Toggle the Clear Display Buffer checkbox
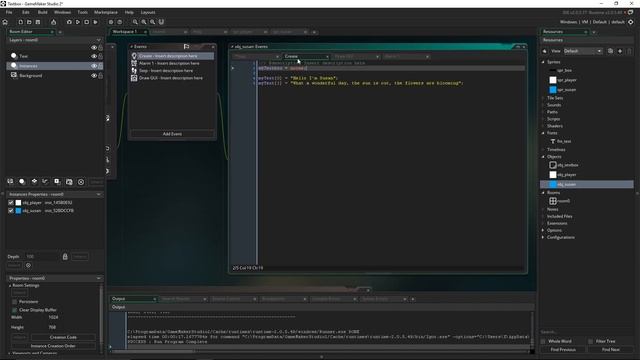Viewport: 640px width, 360px height. pyautogui.click(x=15, y=310)
